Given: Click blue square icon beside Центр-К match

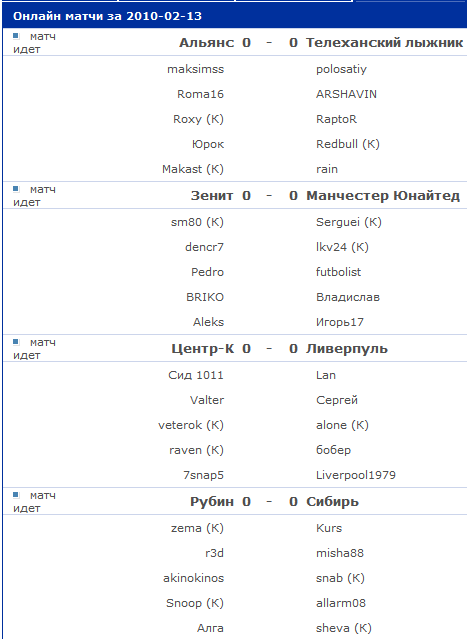Looking at the screenshot, I should click(x=16, y=342).
